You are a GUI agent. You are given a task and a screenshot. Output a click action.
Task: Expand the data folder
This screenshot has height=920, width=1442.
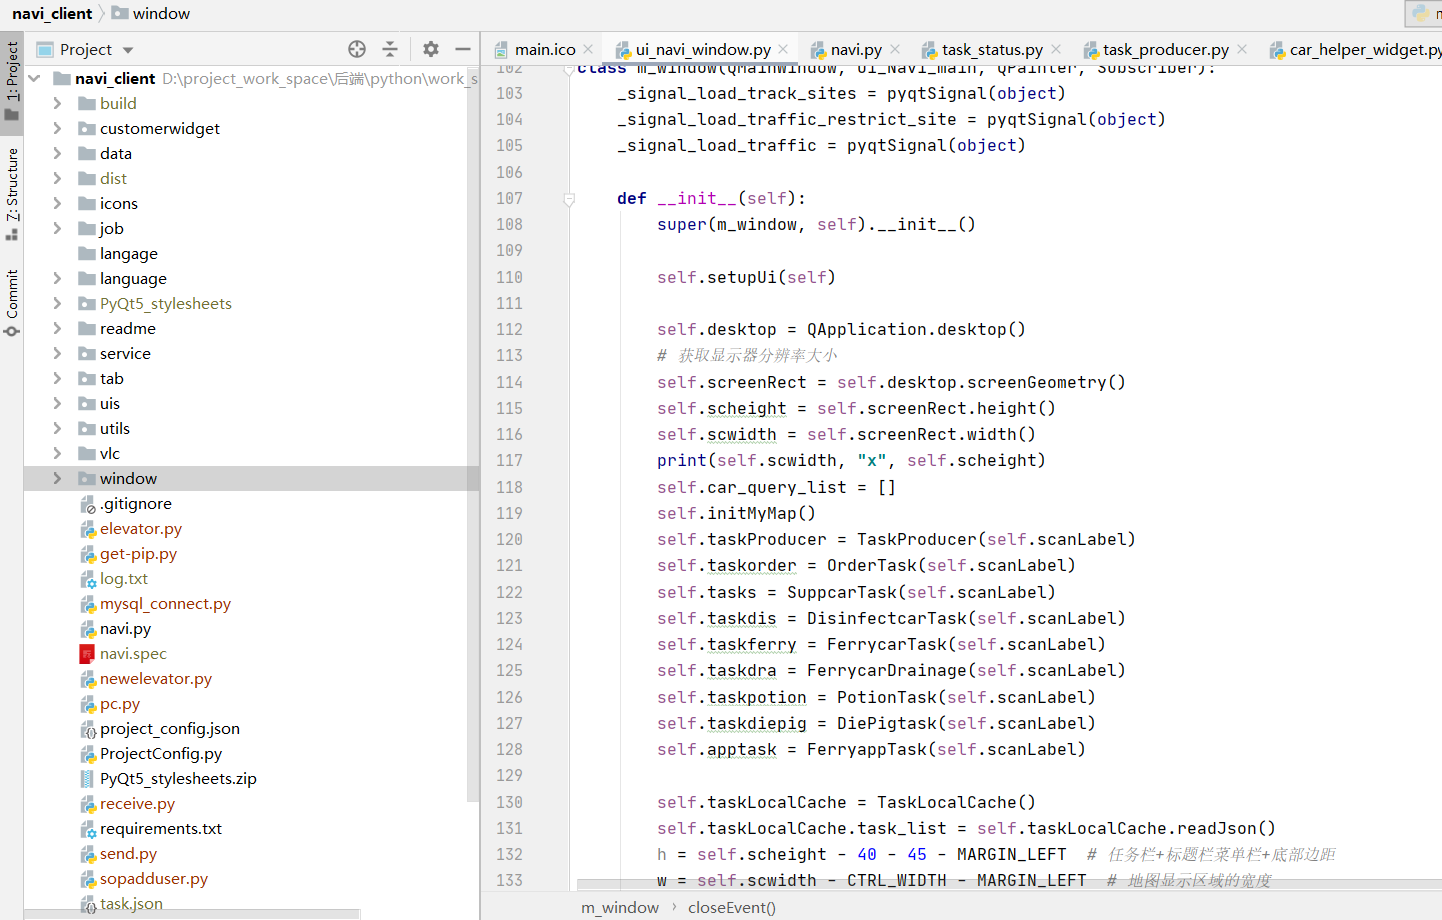(x=57, y=153)
